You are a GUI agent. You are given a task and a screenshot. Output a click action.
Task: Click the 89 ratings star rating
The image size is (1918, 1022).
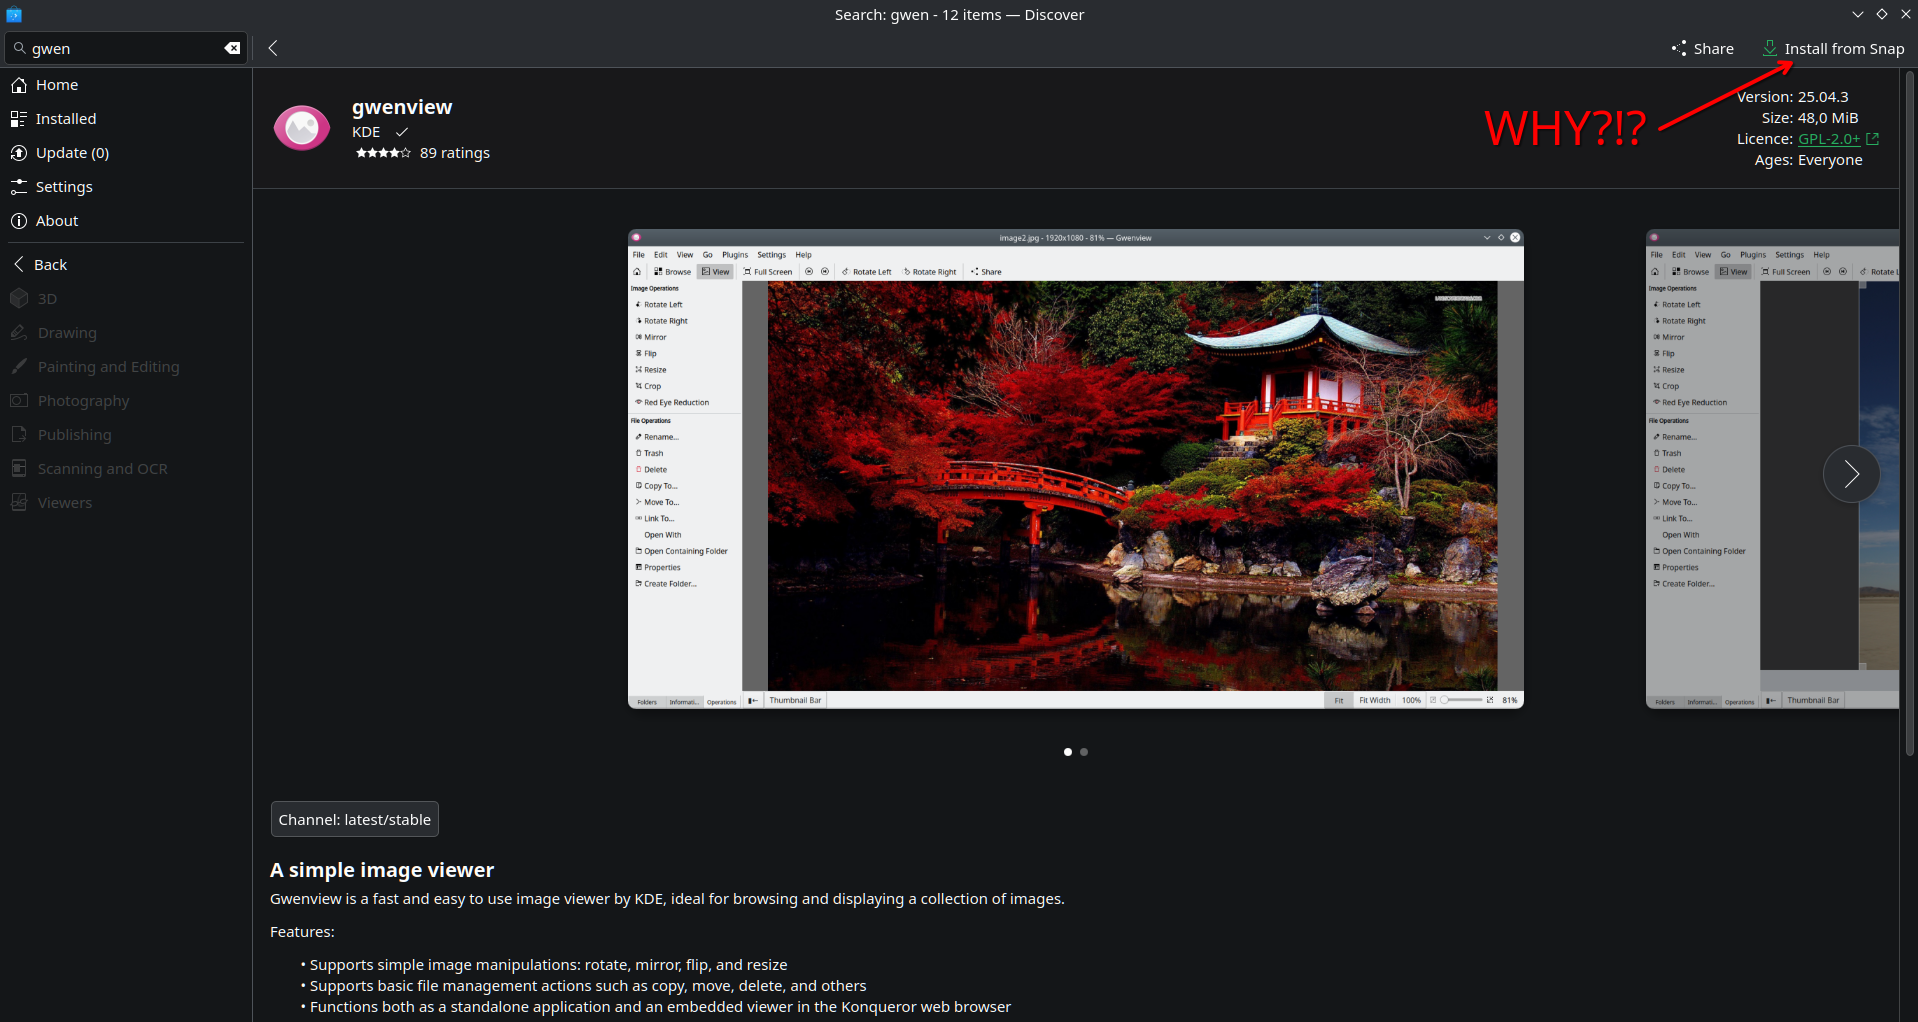(423, 153)
